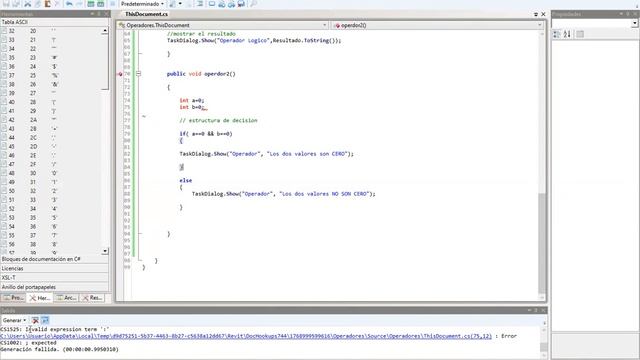Click the Undo arrow toolbar icon
The width and height of the screenshot is (640, 360).
pos(69,4)
